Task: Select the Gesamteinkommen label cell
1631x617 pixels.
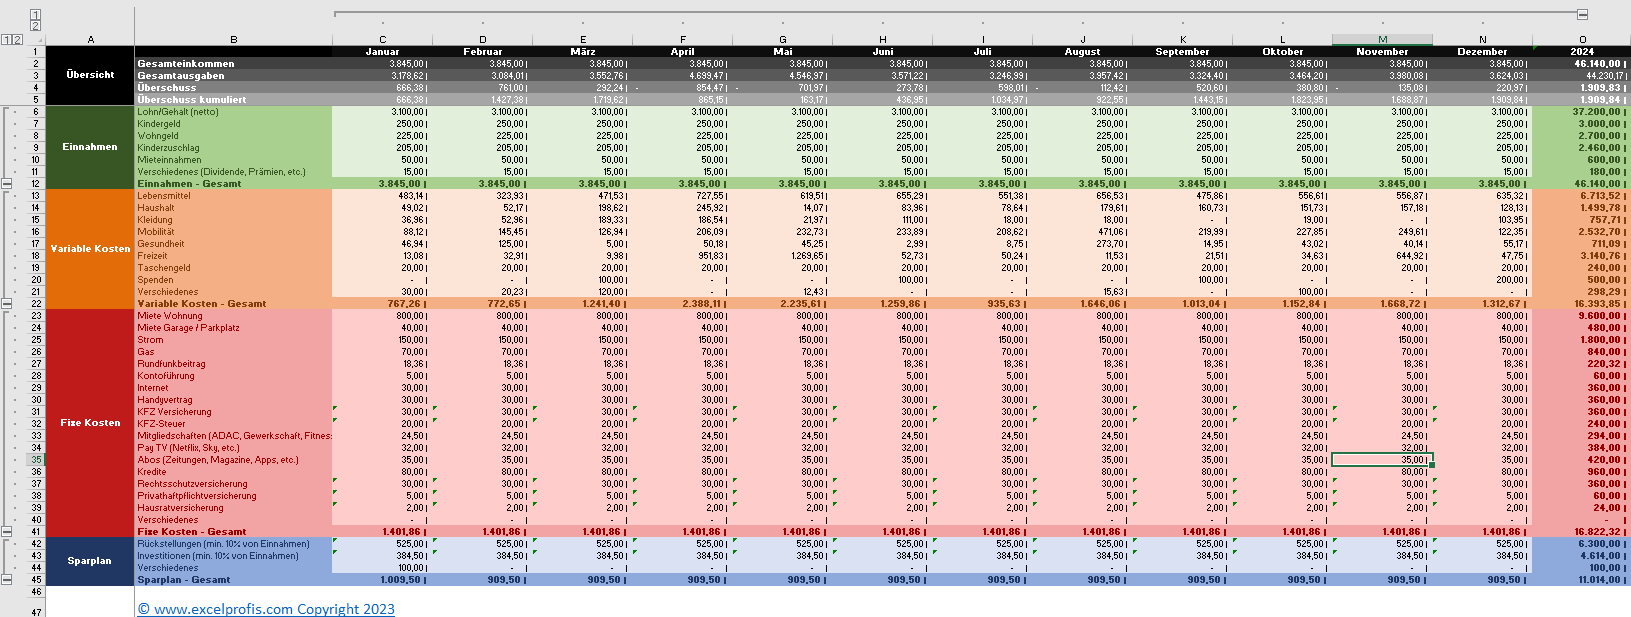Action: coord(233,64)
